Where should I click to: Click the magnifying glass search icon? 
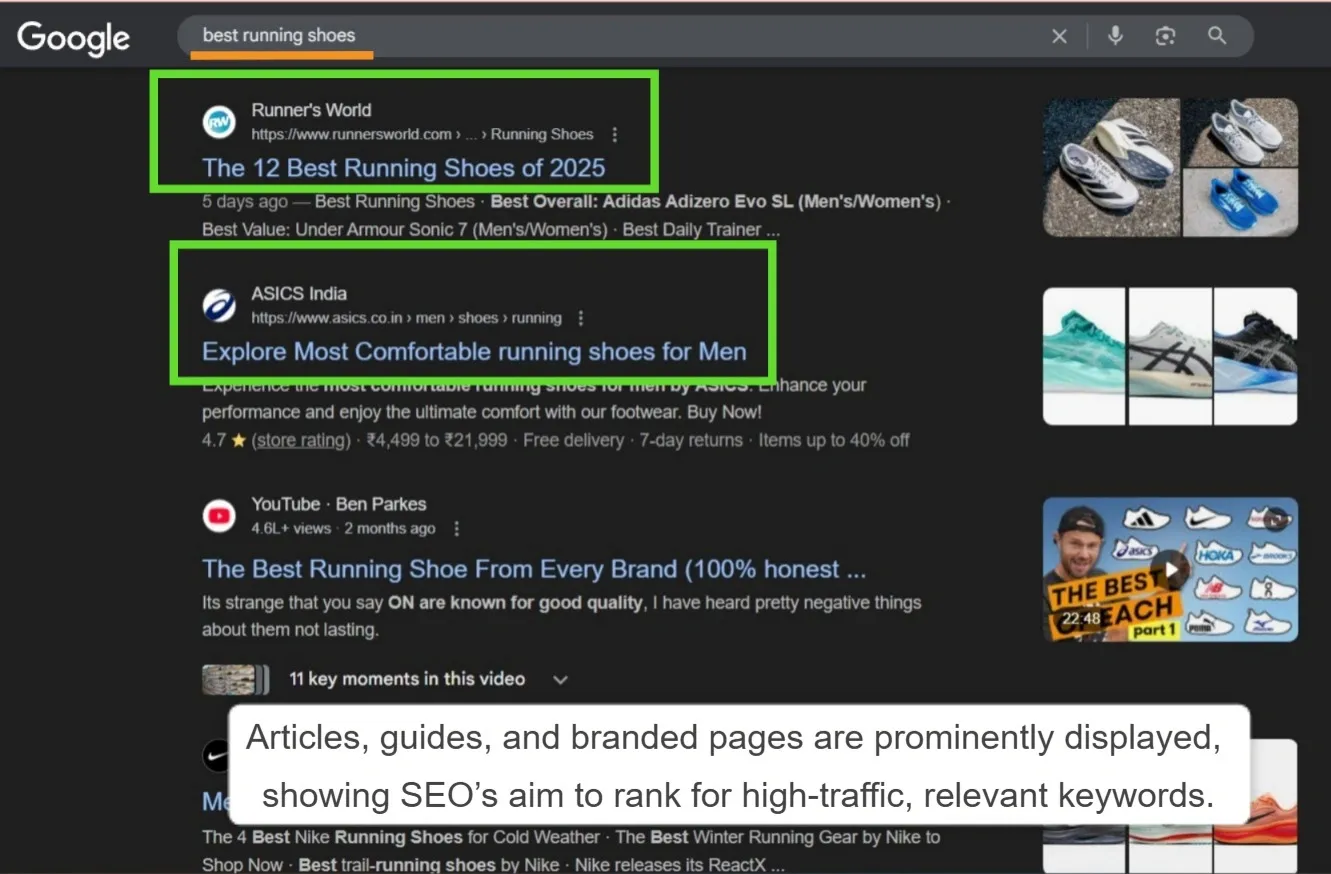[x=1217, y=36]
